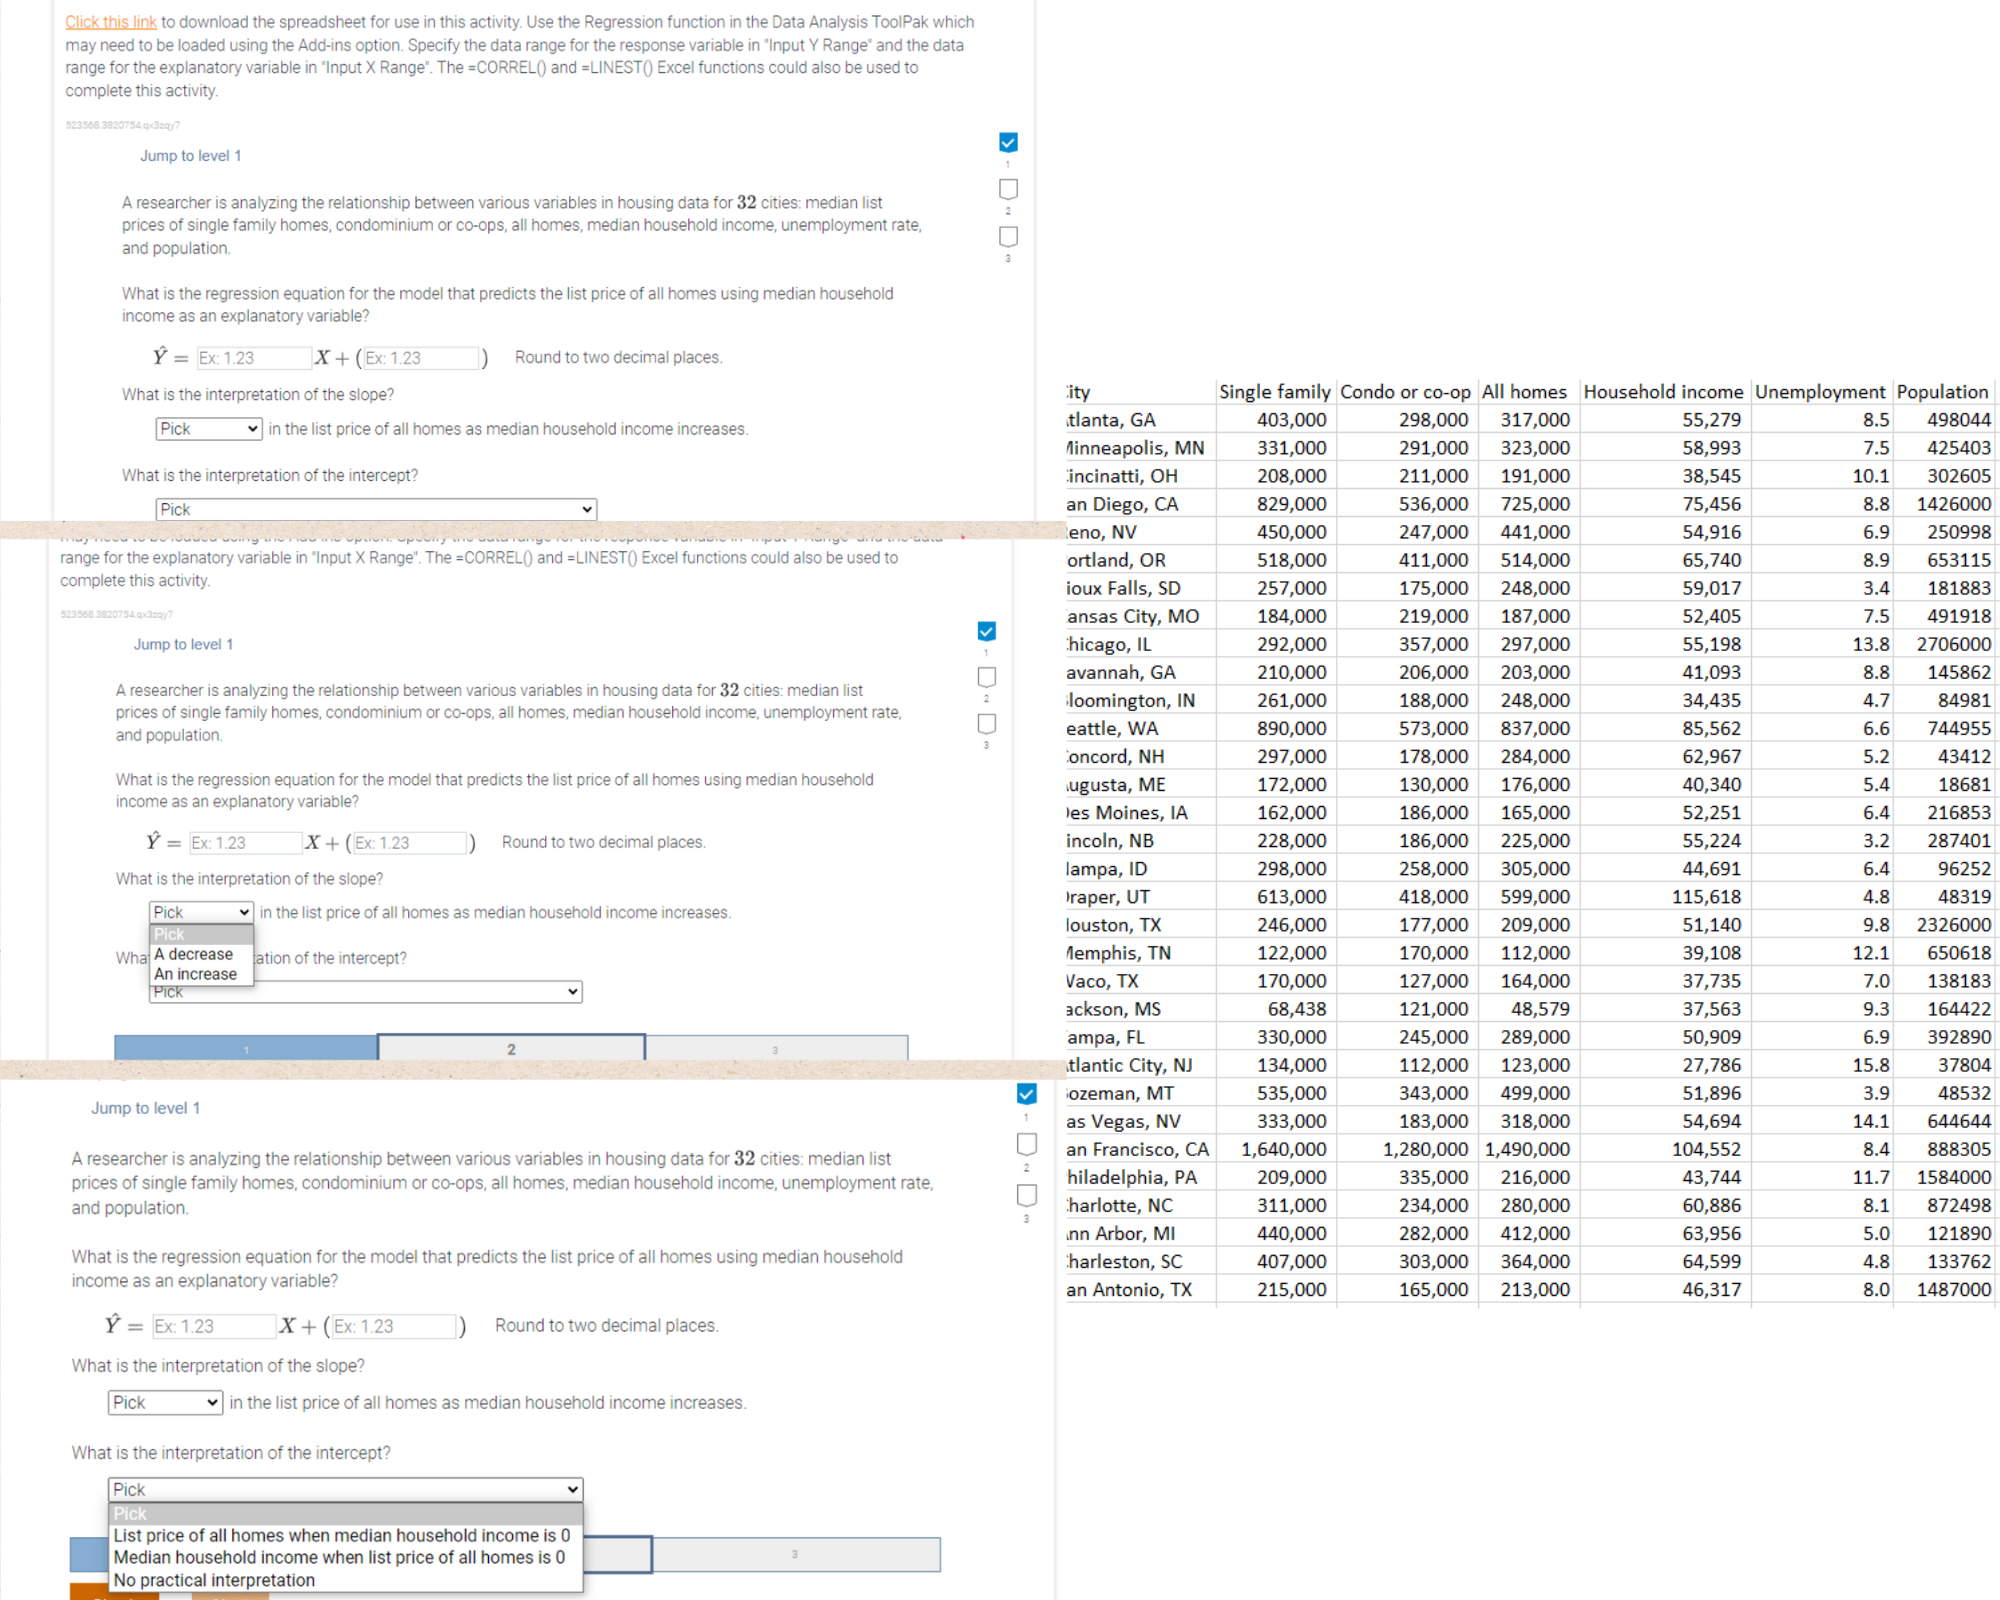
Task: Click the completed level-1 checkmark shield icon
Action: coord(1008,141)
